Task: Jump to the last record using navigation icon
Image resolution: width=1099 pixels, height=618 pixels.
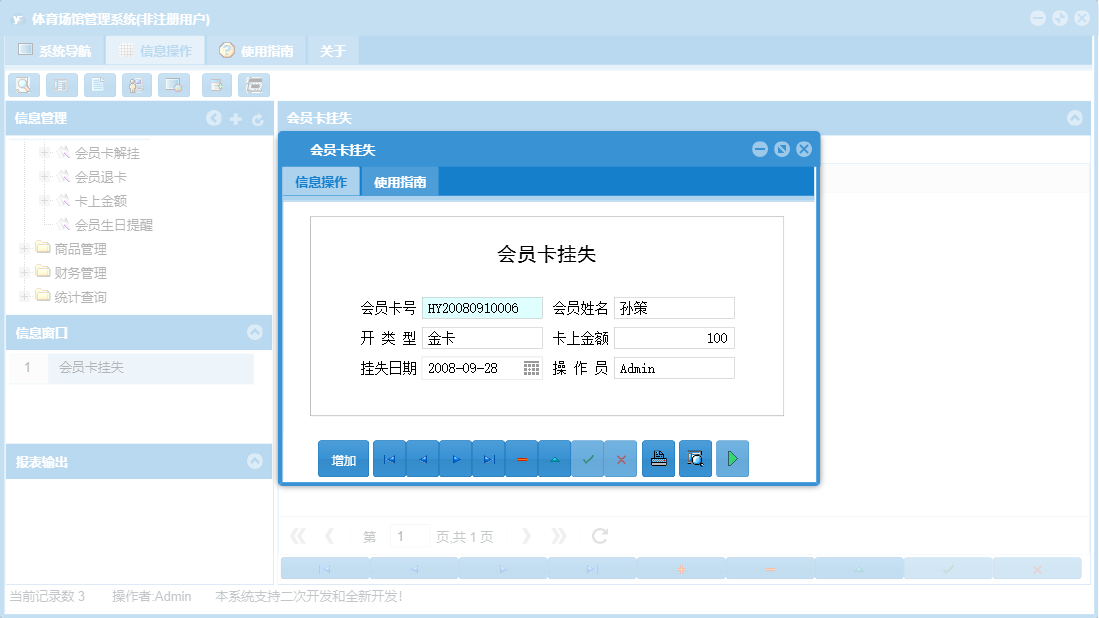Action: click(x=488, y=458)
